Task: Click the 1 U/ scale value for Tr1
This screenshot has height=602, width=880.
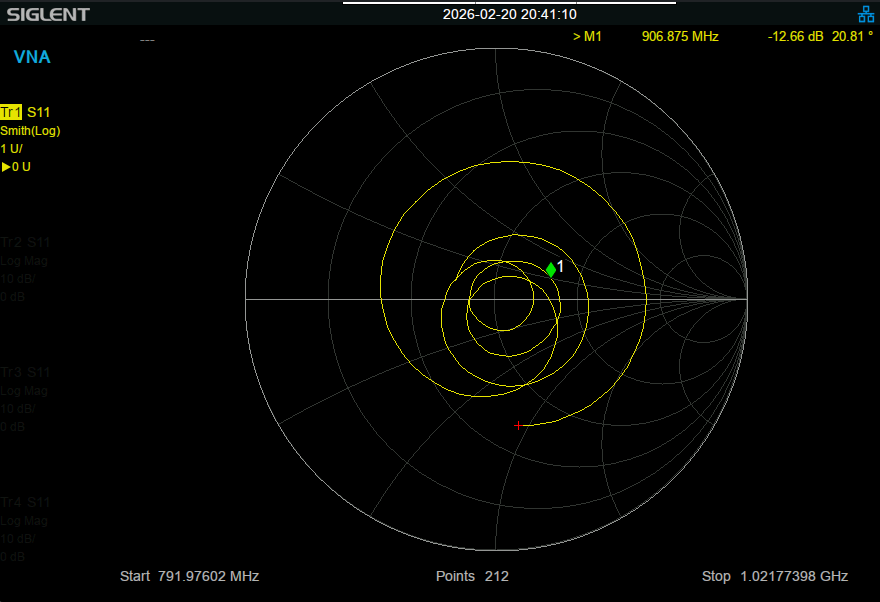Action: (x=15, y=148)
